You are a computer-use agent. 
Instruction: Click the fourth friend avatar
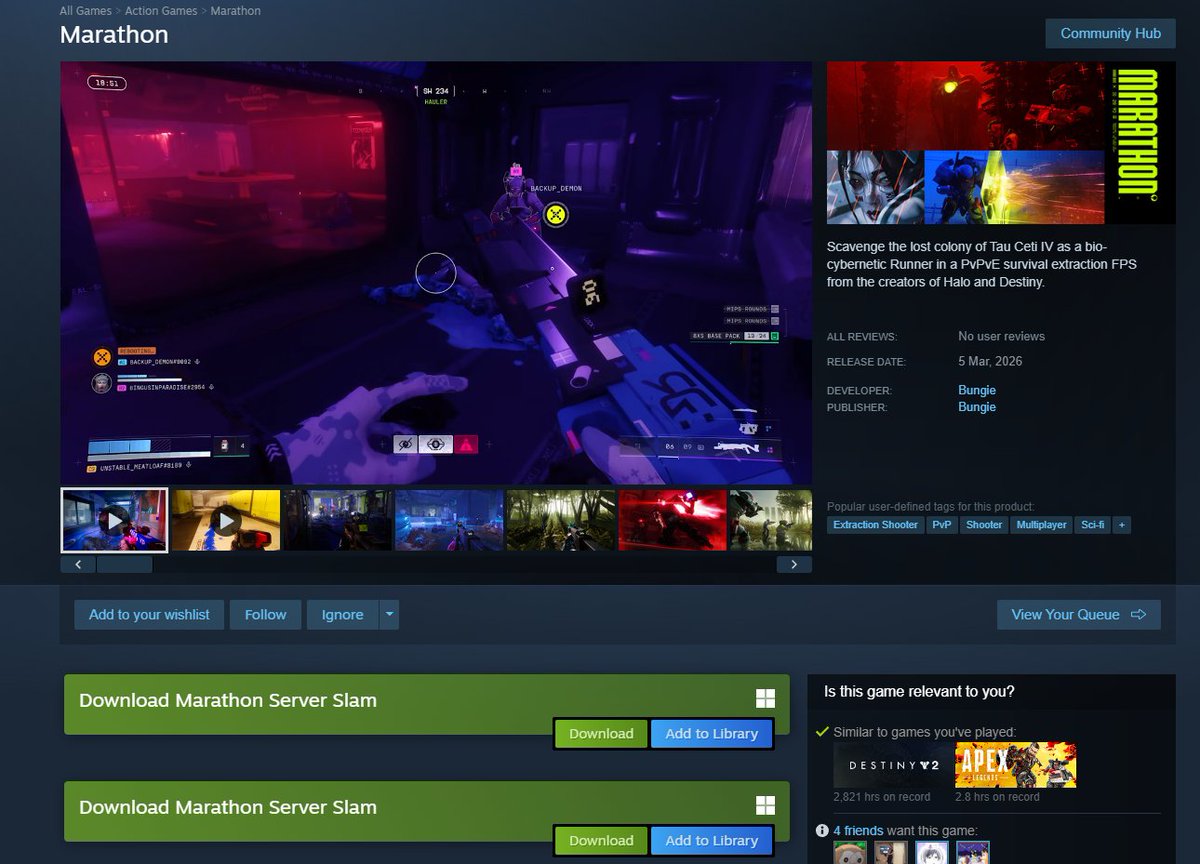point(973,852)
